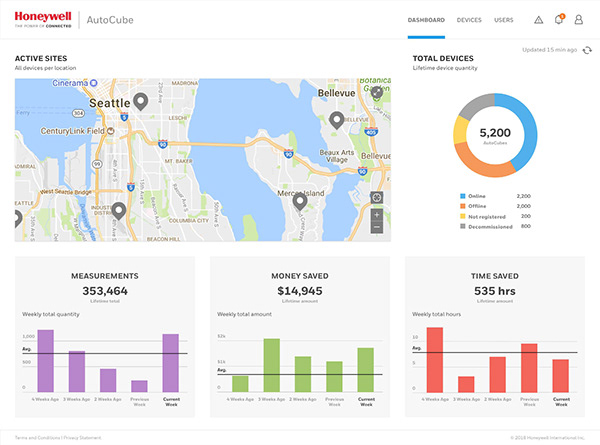The height and width of the screenshot is (445, 600).
Task: Select the Seattle site map pin
Action: coord(141,101)
